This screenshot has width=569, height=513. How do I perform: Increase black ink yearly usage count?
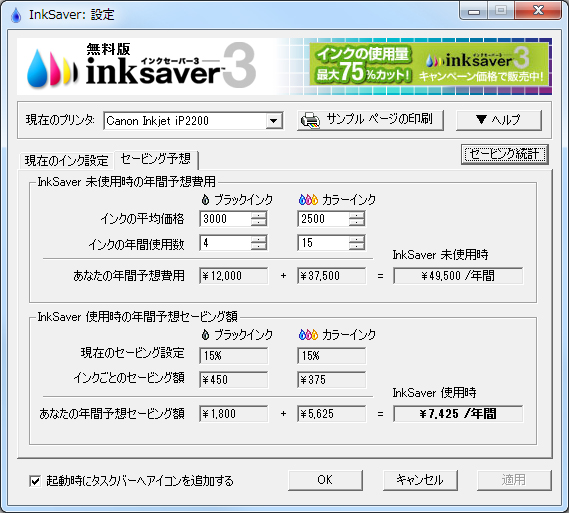tap(259, 239)
